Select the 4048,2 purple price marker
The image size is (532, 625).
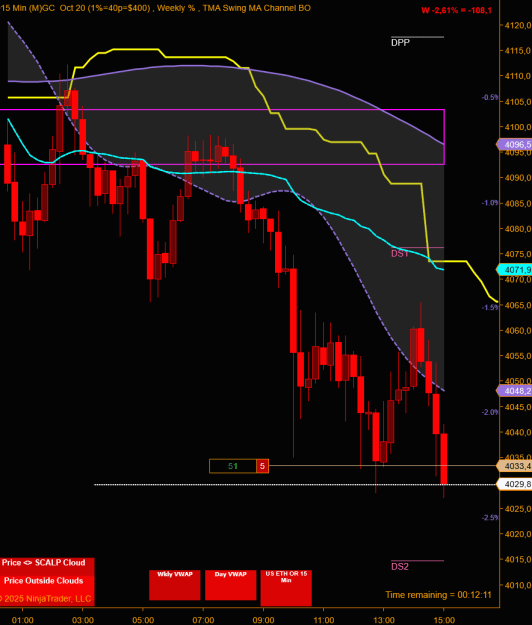(514, 391)
